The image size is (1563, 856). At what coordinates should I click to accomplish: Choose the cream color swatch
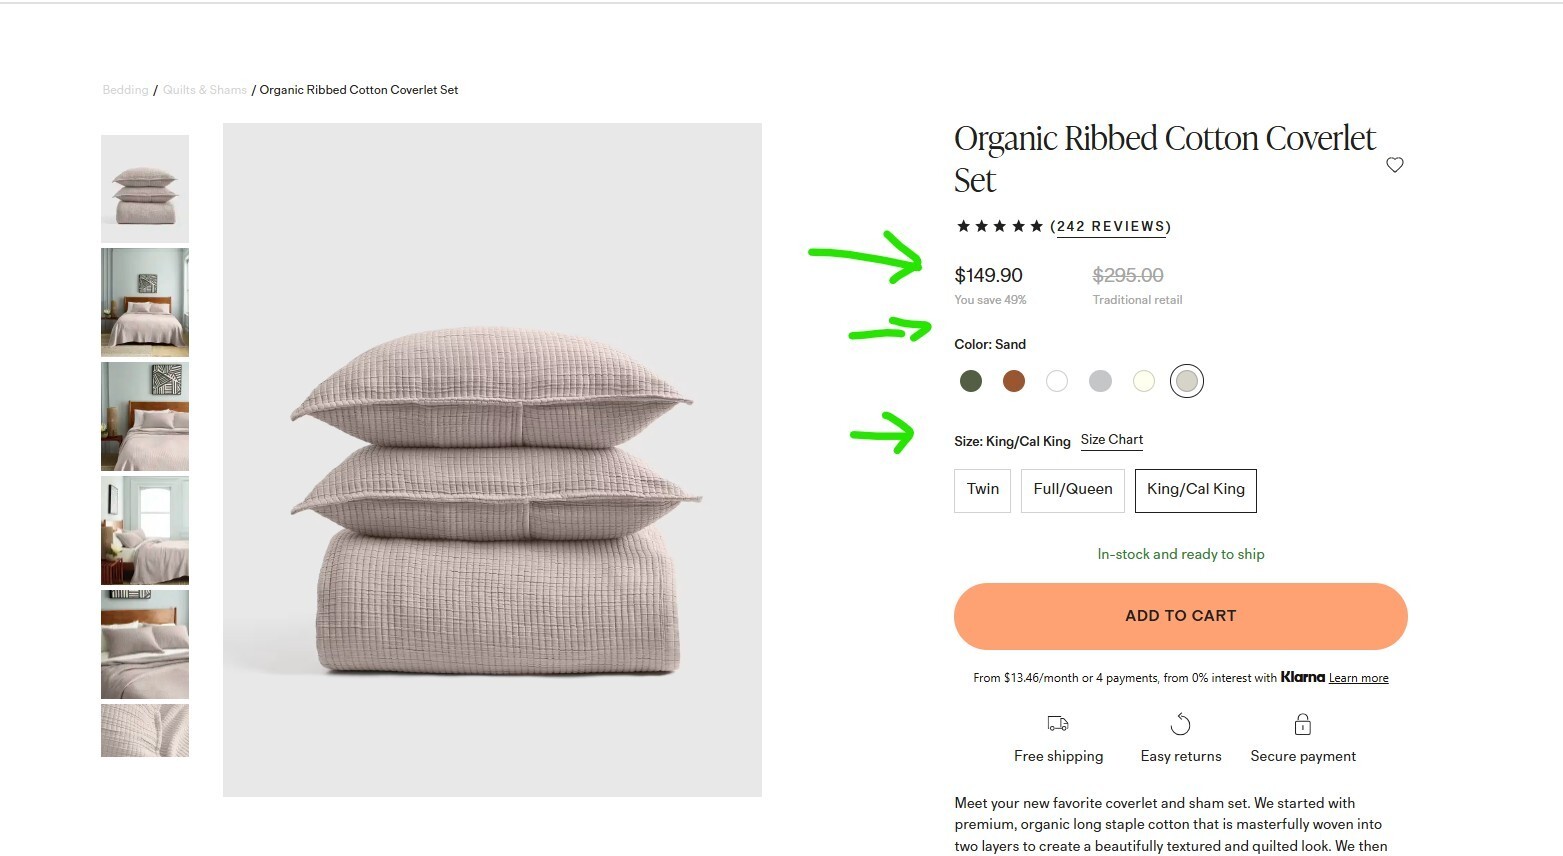pos(1143,381)
